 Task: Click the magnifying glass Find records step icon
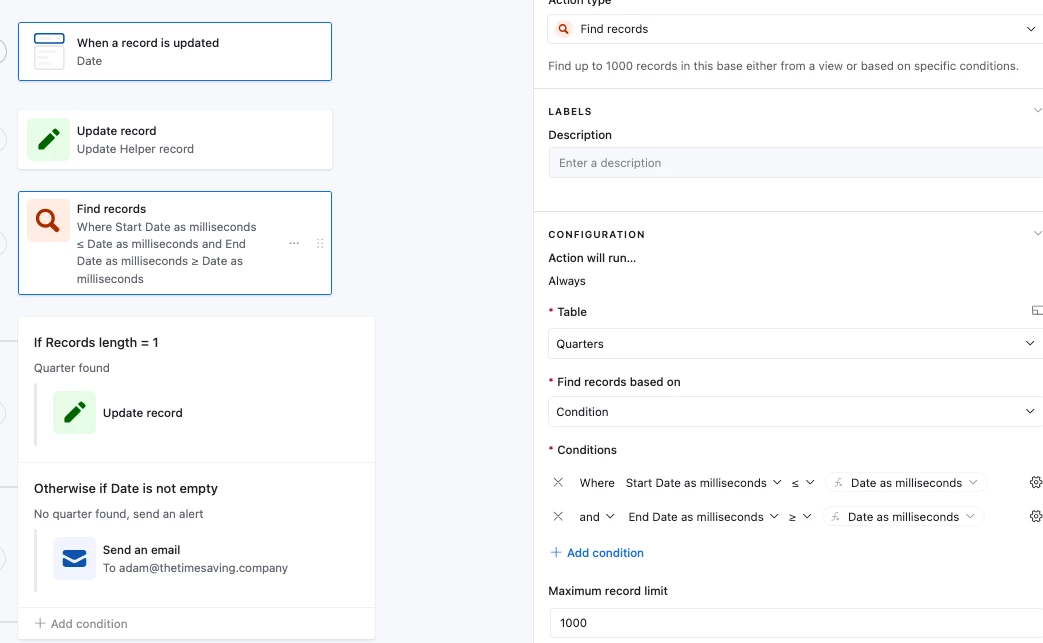(48, 221)
